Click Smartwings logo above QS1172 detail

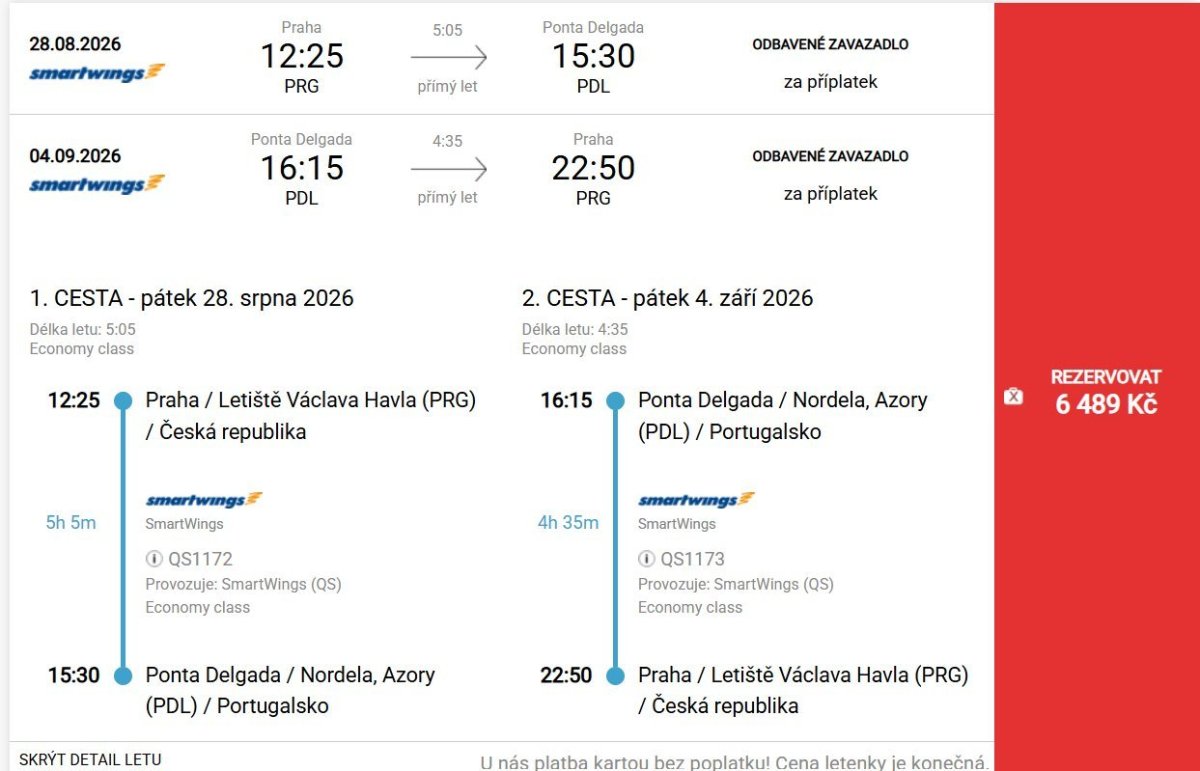(204, 500)
